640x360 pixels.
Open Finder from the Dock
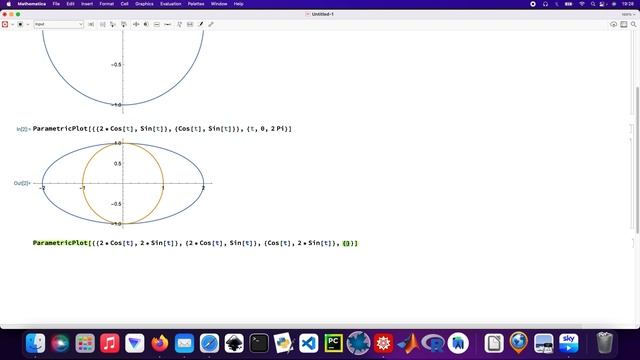[36, 343]
